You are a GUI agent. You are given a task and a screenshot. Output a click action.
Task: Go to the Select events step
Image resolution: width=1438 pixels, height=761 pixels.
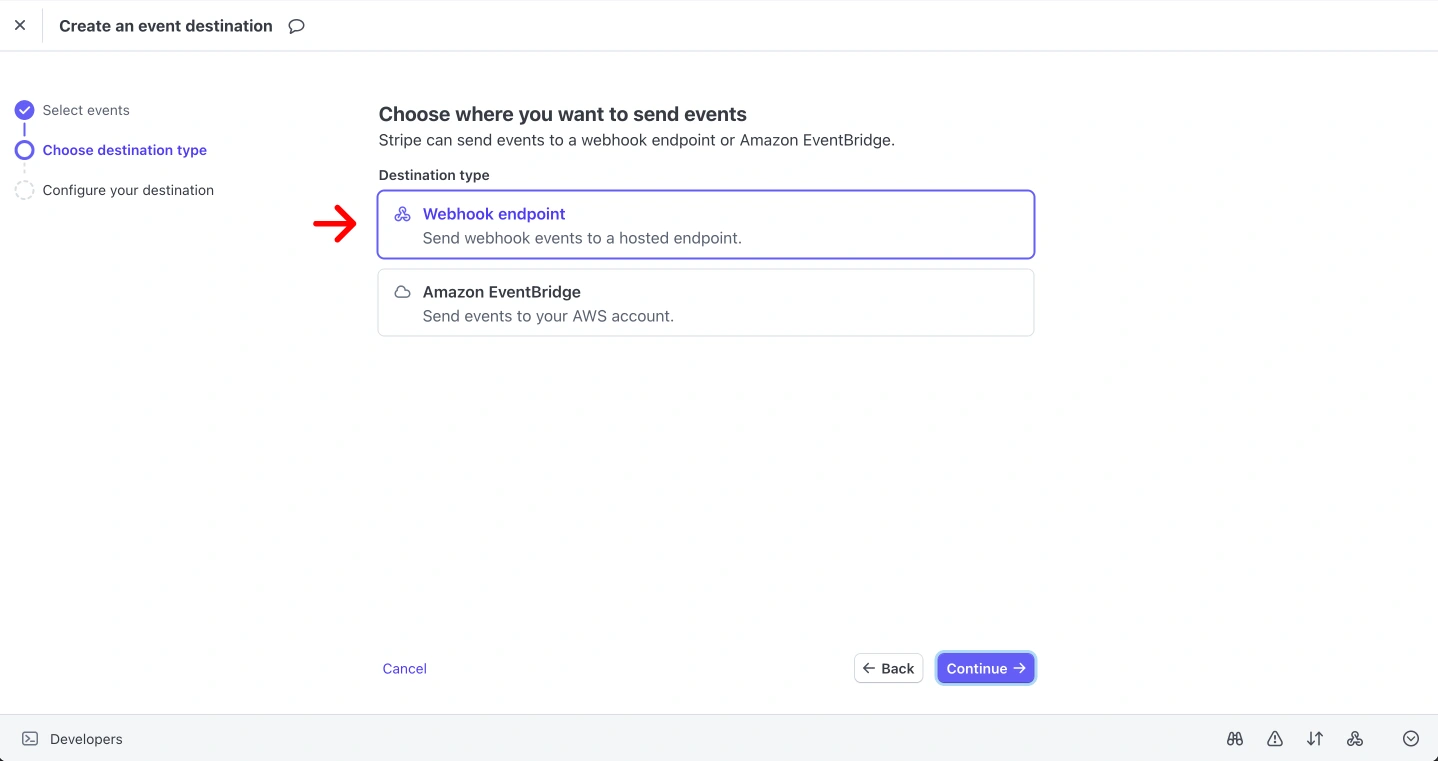click(x=86, y=110)
